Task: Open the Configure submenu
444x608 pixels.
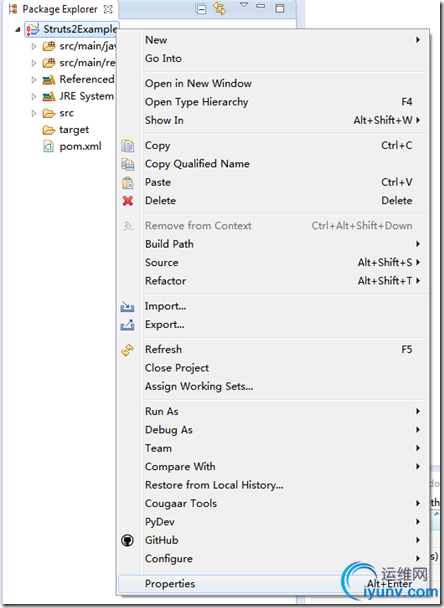Action: coord(284,559)
